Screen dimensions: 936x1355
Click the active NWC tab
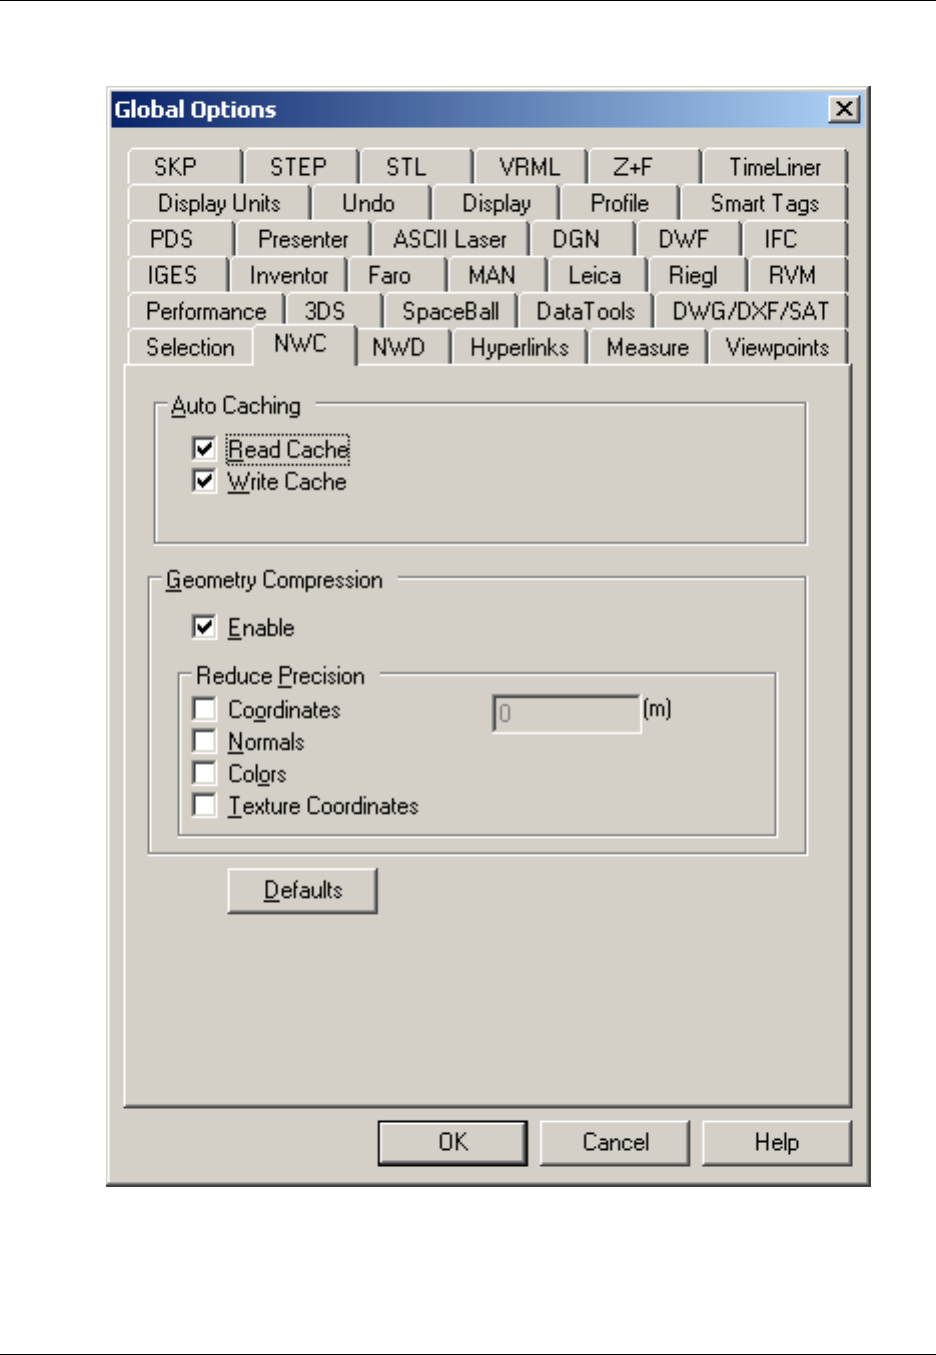304,344
